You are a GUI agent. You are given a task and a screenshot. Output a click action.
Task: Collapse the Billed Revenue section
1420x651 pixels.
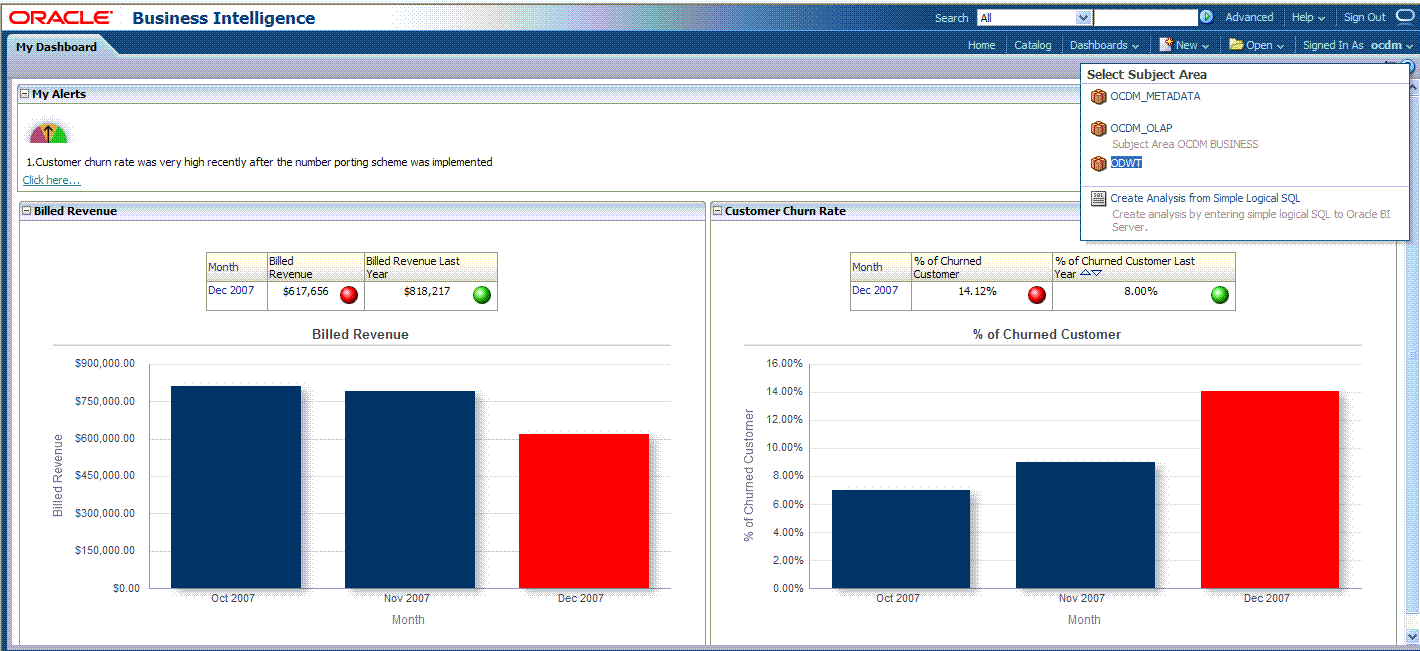27,211
